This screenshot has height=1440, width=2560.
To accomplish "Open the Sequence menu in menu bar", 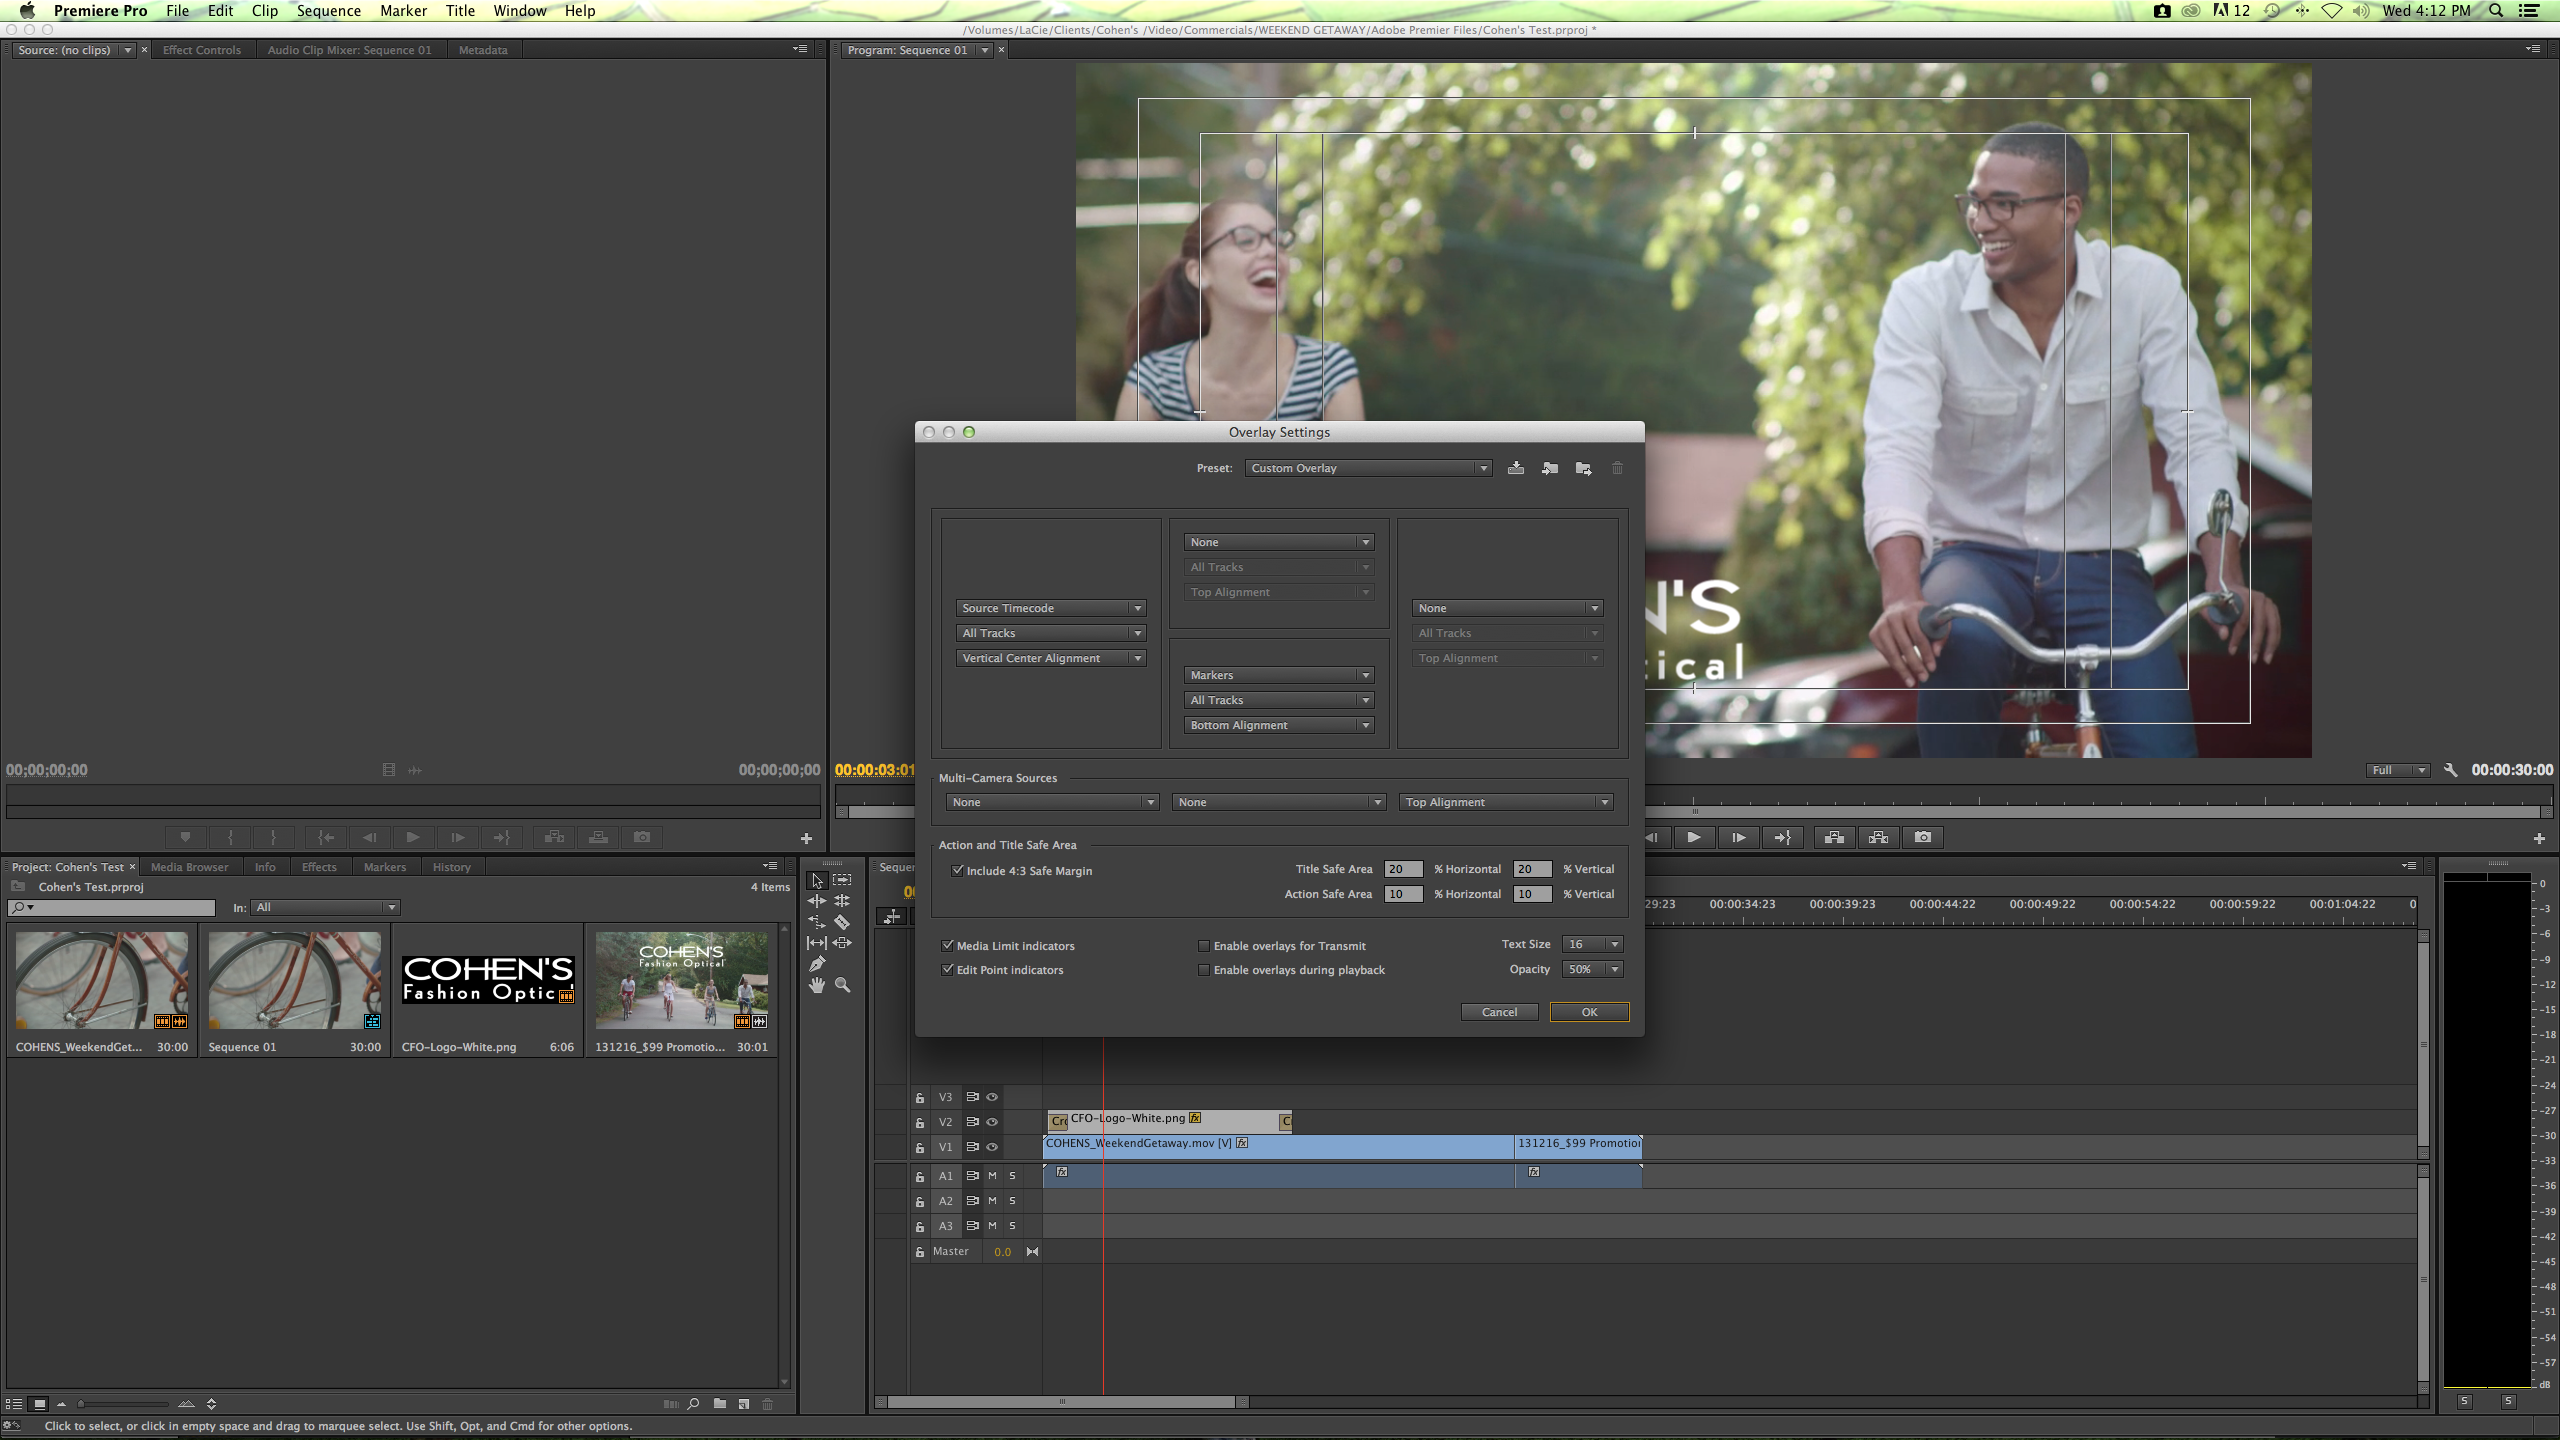I will 327,11.
